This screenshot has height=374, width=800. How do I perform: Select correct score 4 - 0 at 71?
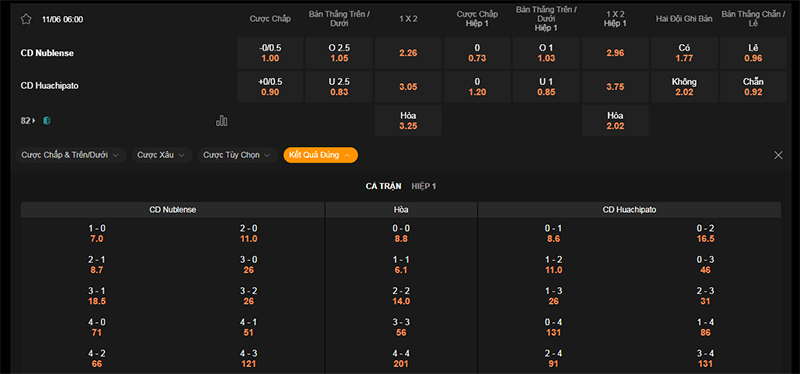point(97,328)
